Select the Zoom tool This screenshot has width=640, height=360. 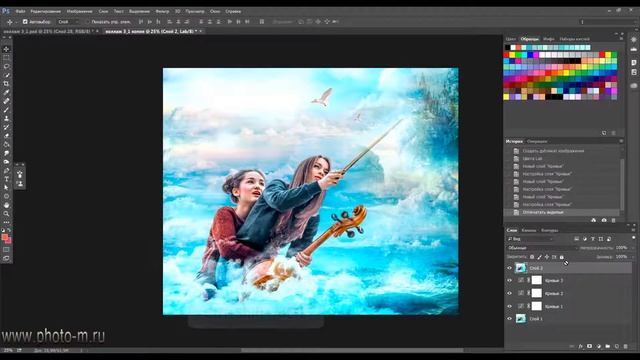pyautogui.click(x=6, y=213)
